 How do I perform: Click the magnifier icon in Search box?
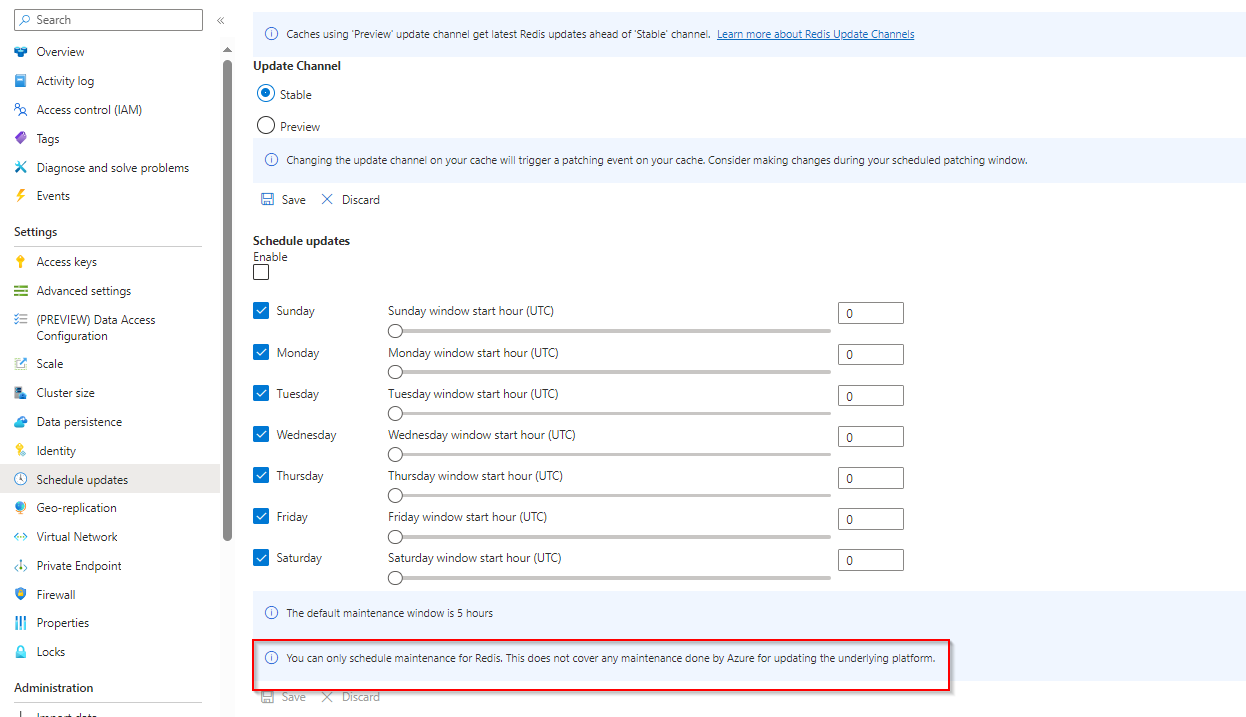click(x=23, y=20)
